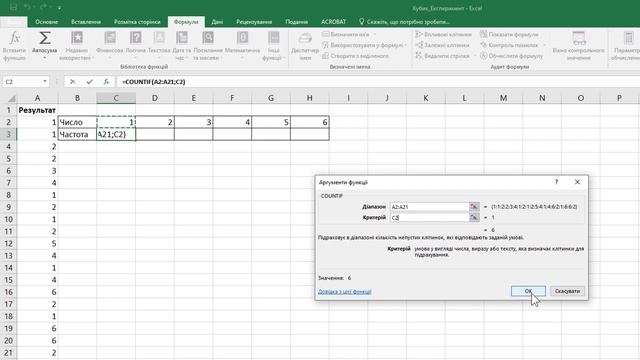Click Create from Selection ribbon command
640x360 pixels.
click(355, 56)
